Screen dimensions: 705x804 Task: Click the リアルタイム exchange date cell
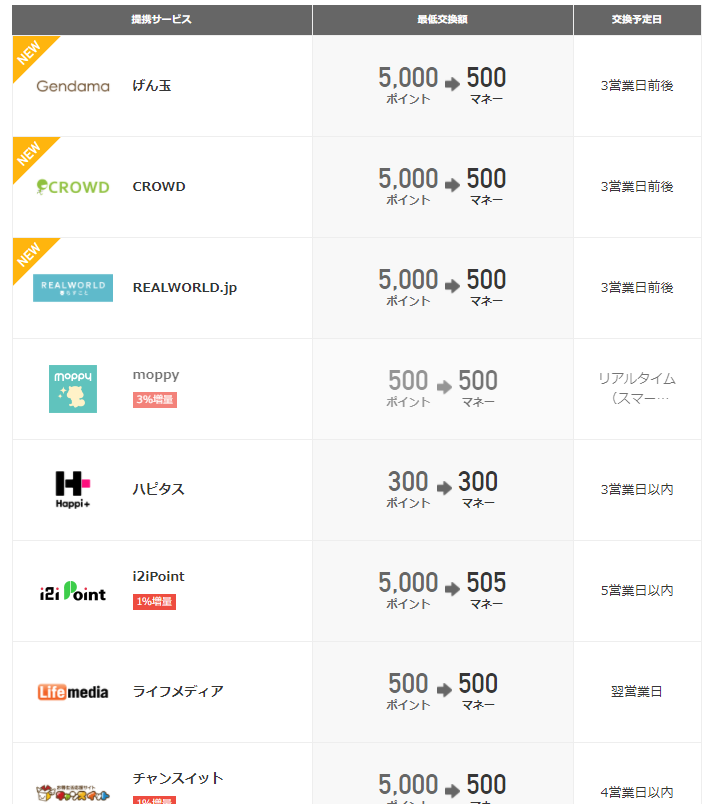[637, 389]
